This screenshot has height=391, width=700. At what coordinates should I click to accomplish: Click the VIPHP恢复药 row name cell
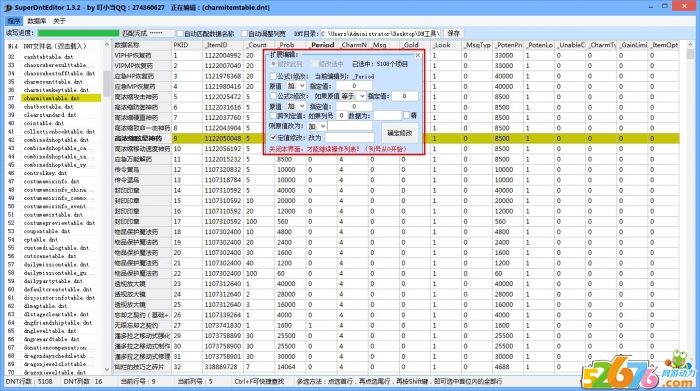pos(142,55)
